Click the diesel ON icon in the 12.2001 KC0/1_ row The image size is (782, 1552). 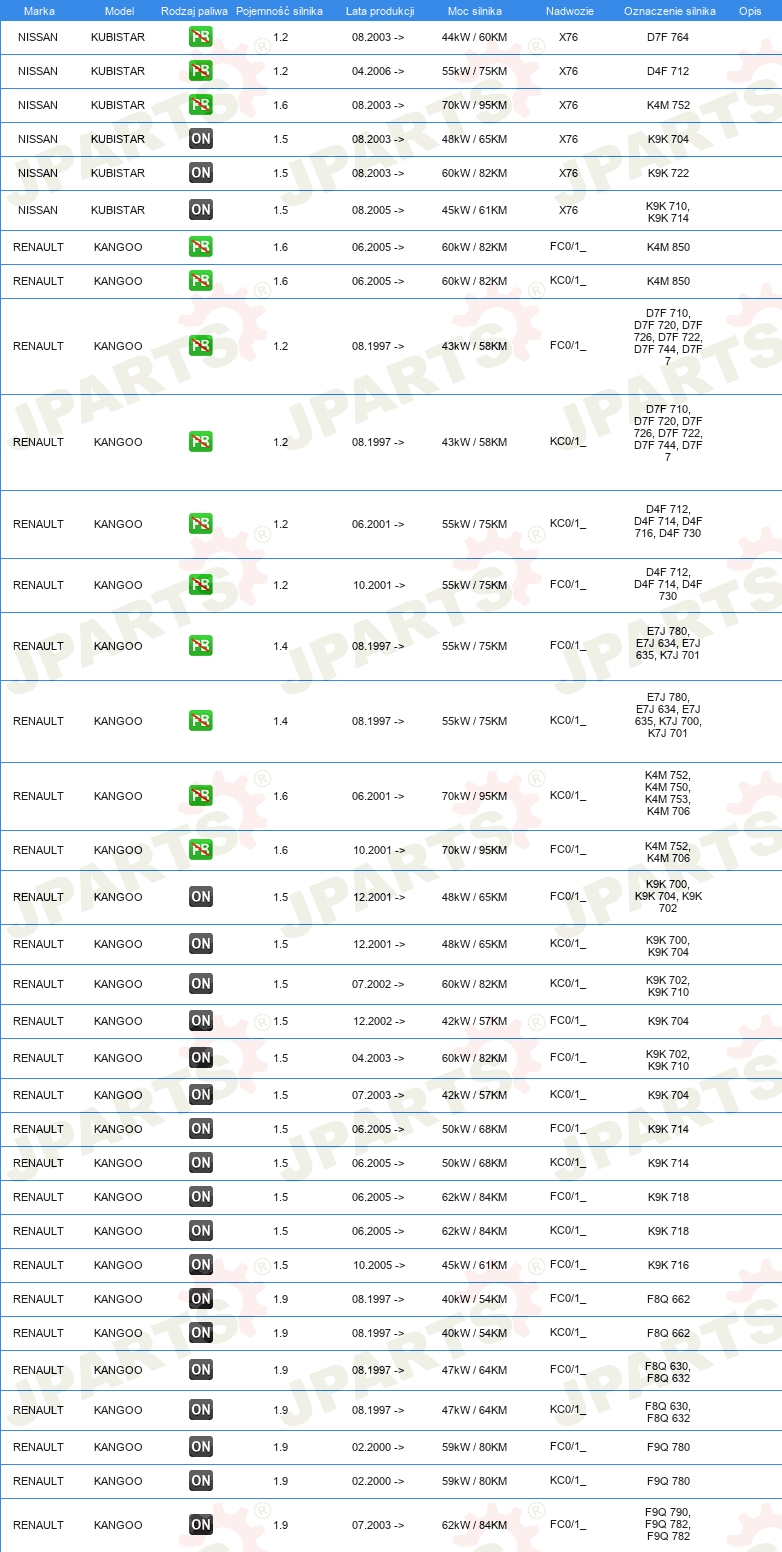click(201, 944)
